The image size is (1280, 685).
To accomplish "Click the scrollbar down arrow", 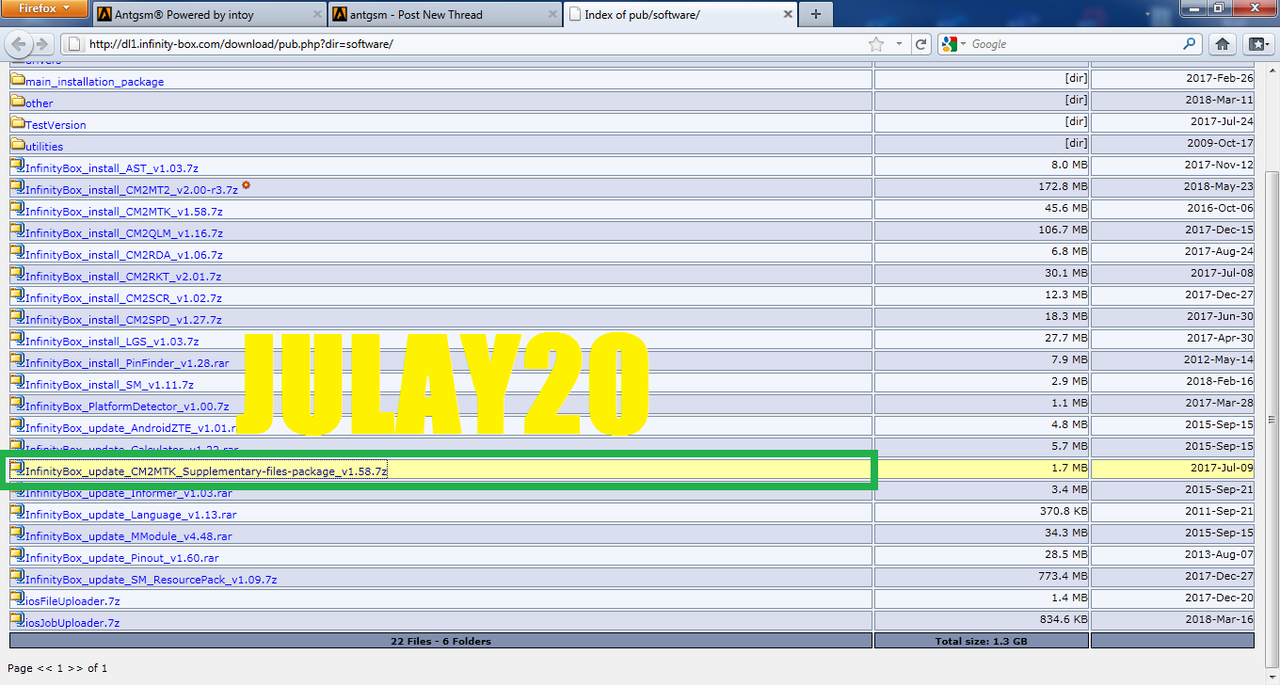I will (1272, 675).
